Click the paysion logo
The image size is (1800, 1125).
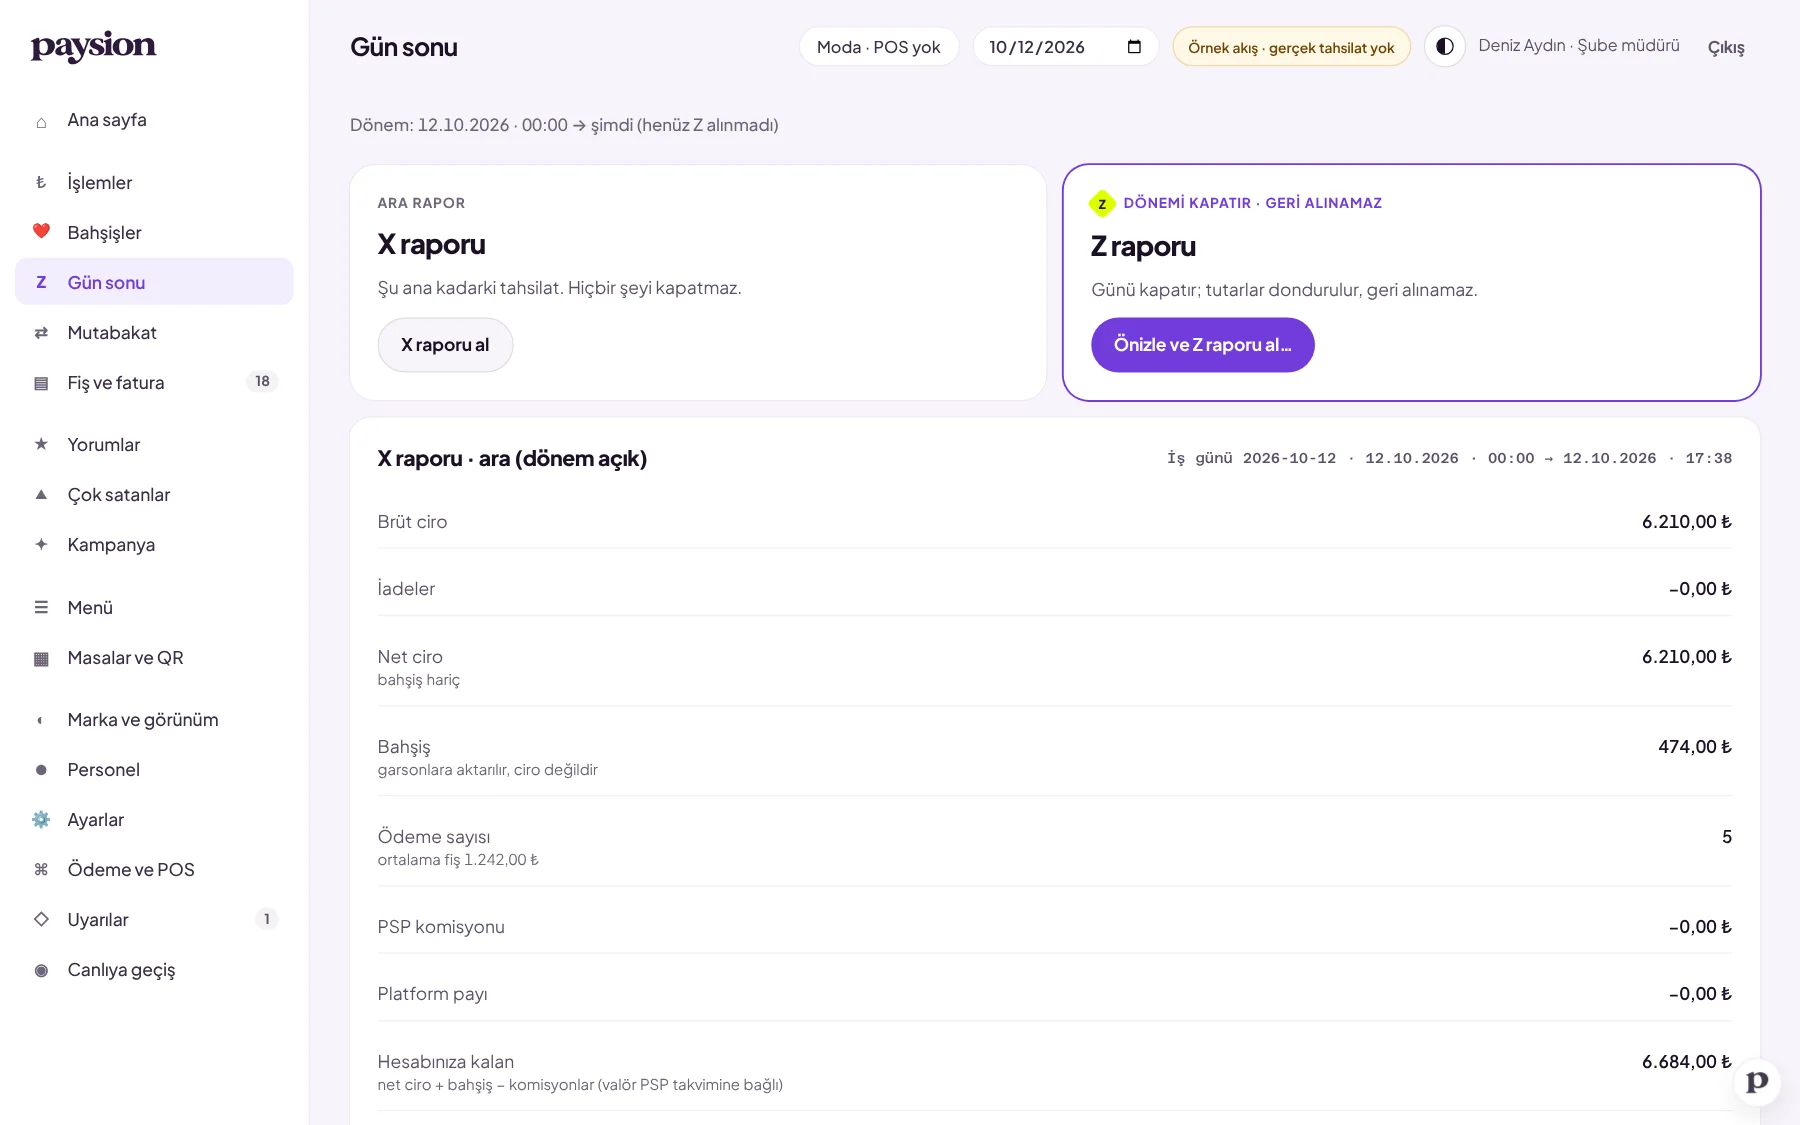point(93,46)
